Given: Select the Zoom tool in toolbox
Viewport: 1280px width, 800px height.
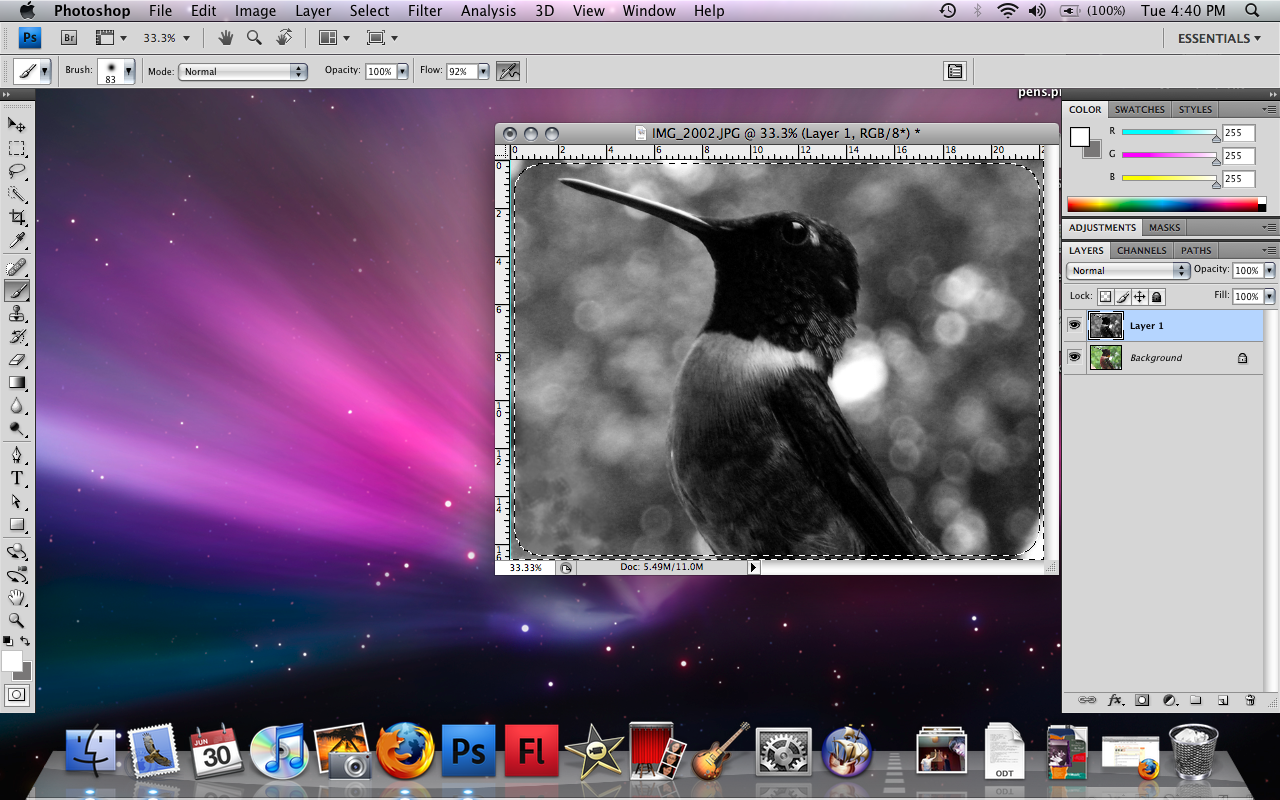Looking at the screenshot, I should [x=17, y=620].
